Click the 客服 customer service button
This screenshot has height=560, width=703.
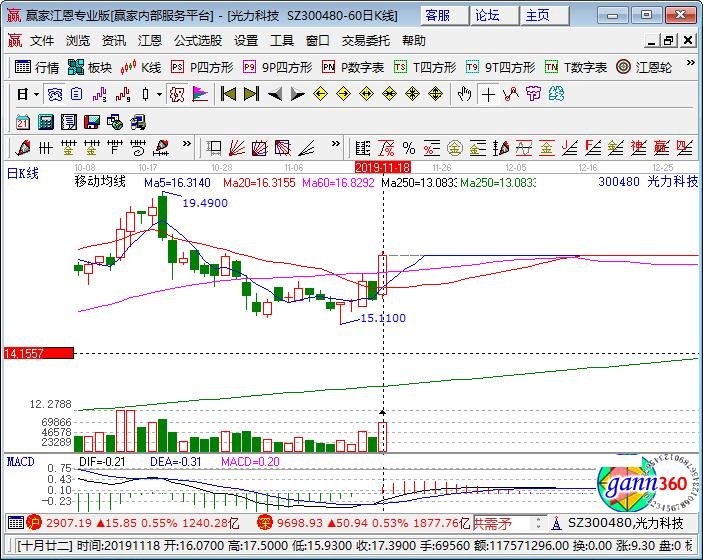(445, 16)
